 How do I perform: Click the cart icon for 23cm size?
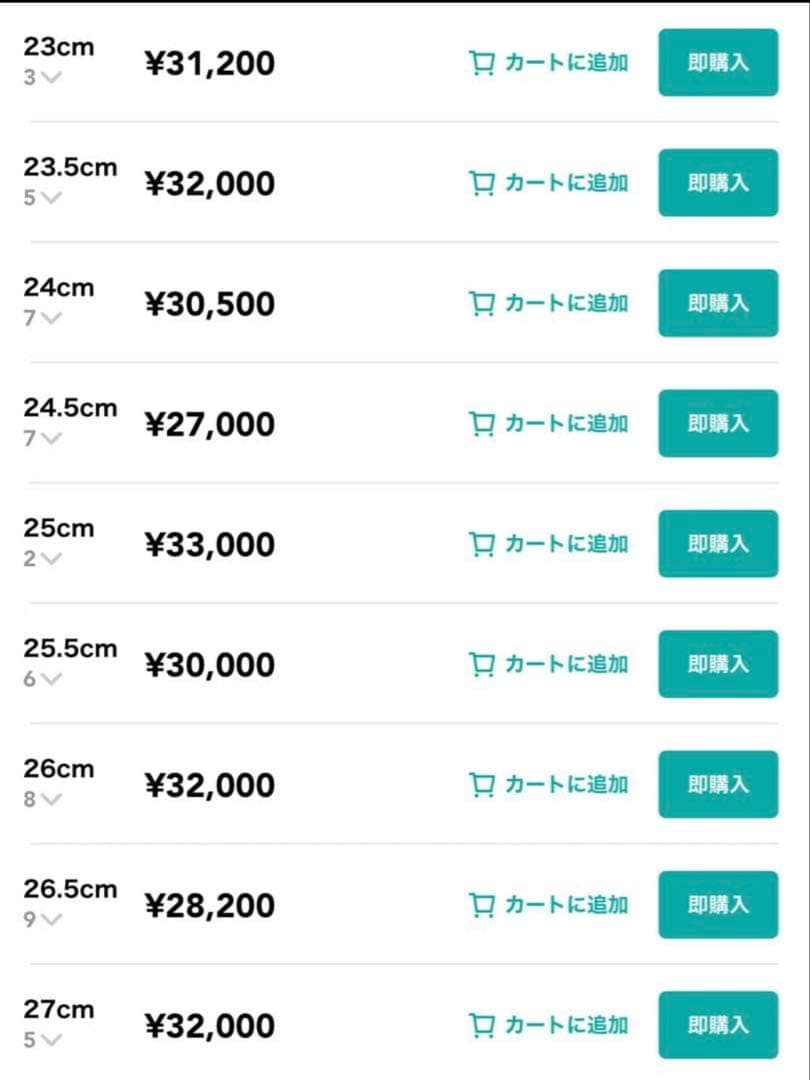coord(482,63)
